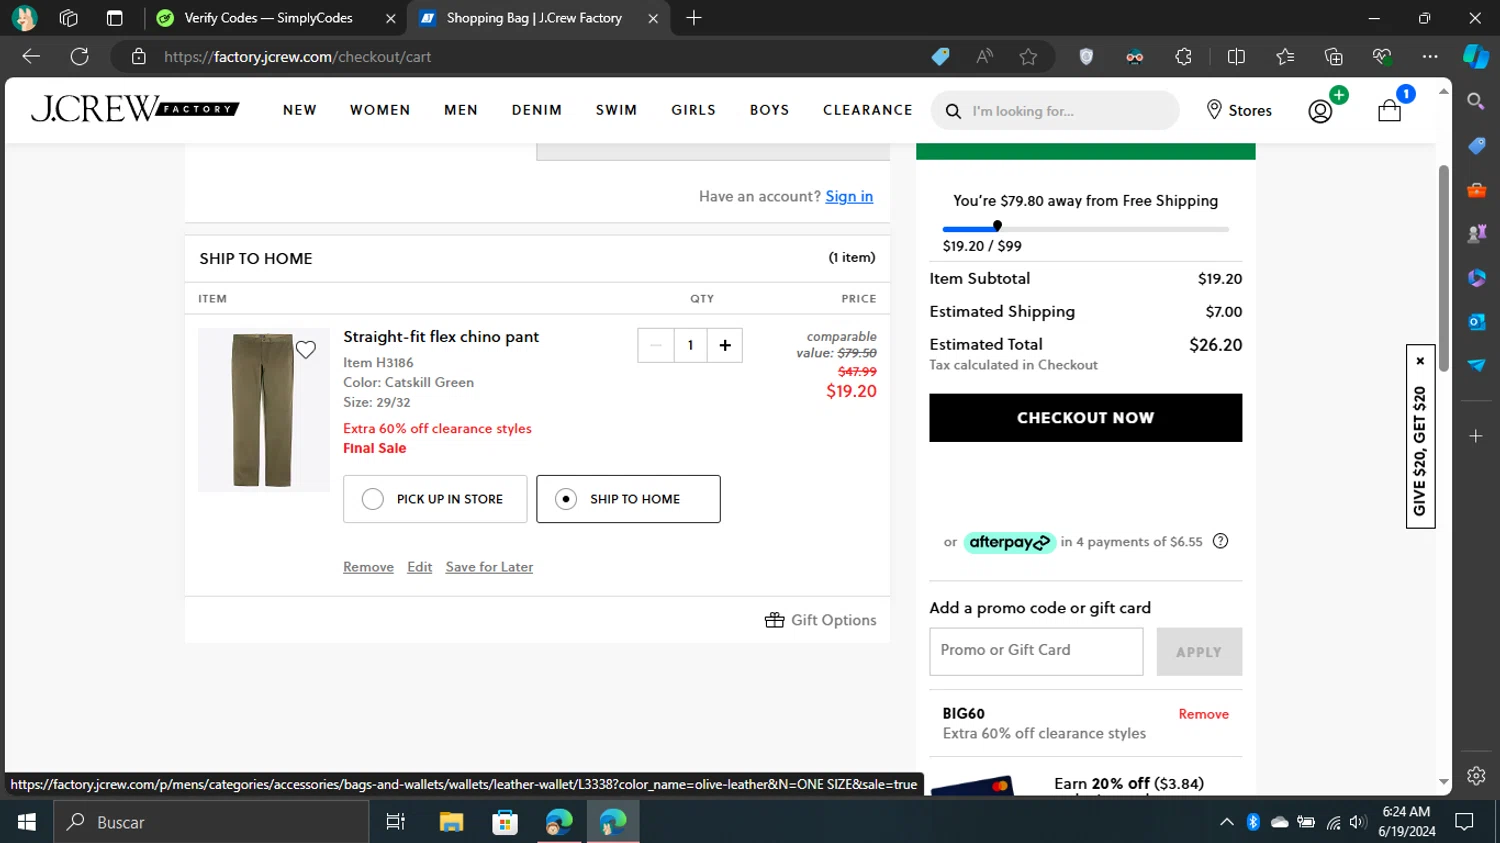Select the Ship To Home option
This screenshot has height=843, width=1500.
[x=628, y=499]
